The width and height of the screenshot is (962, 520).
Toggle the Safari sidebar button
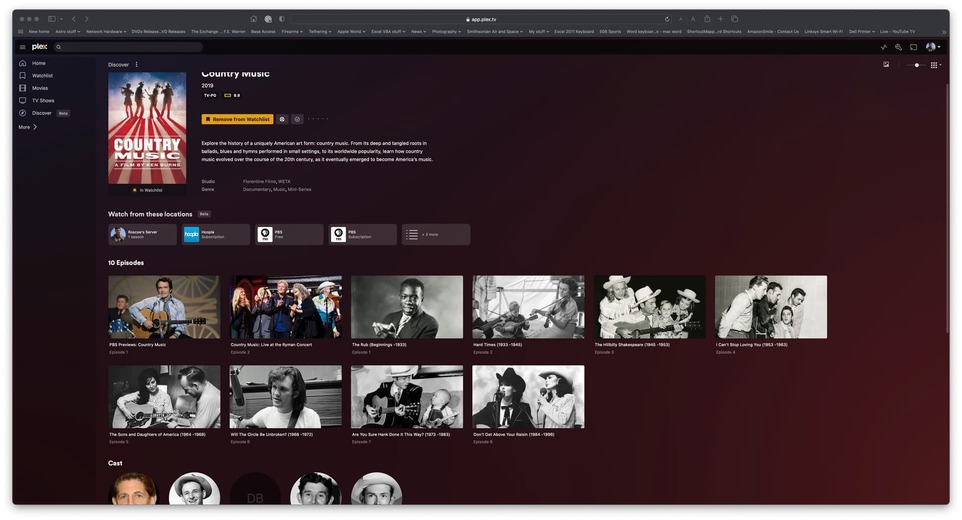coord(52,19)
